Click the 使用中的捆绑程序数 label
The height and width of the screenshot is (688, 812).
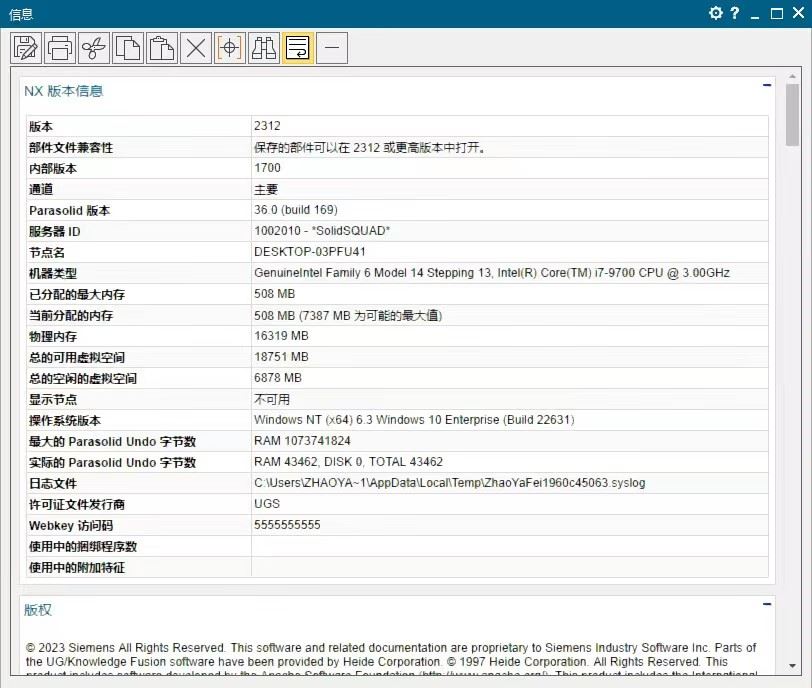[x=83, y=547]
